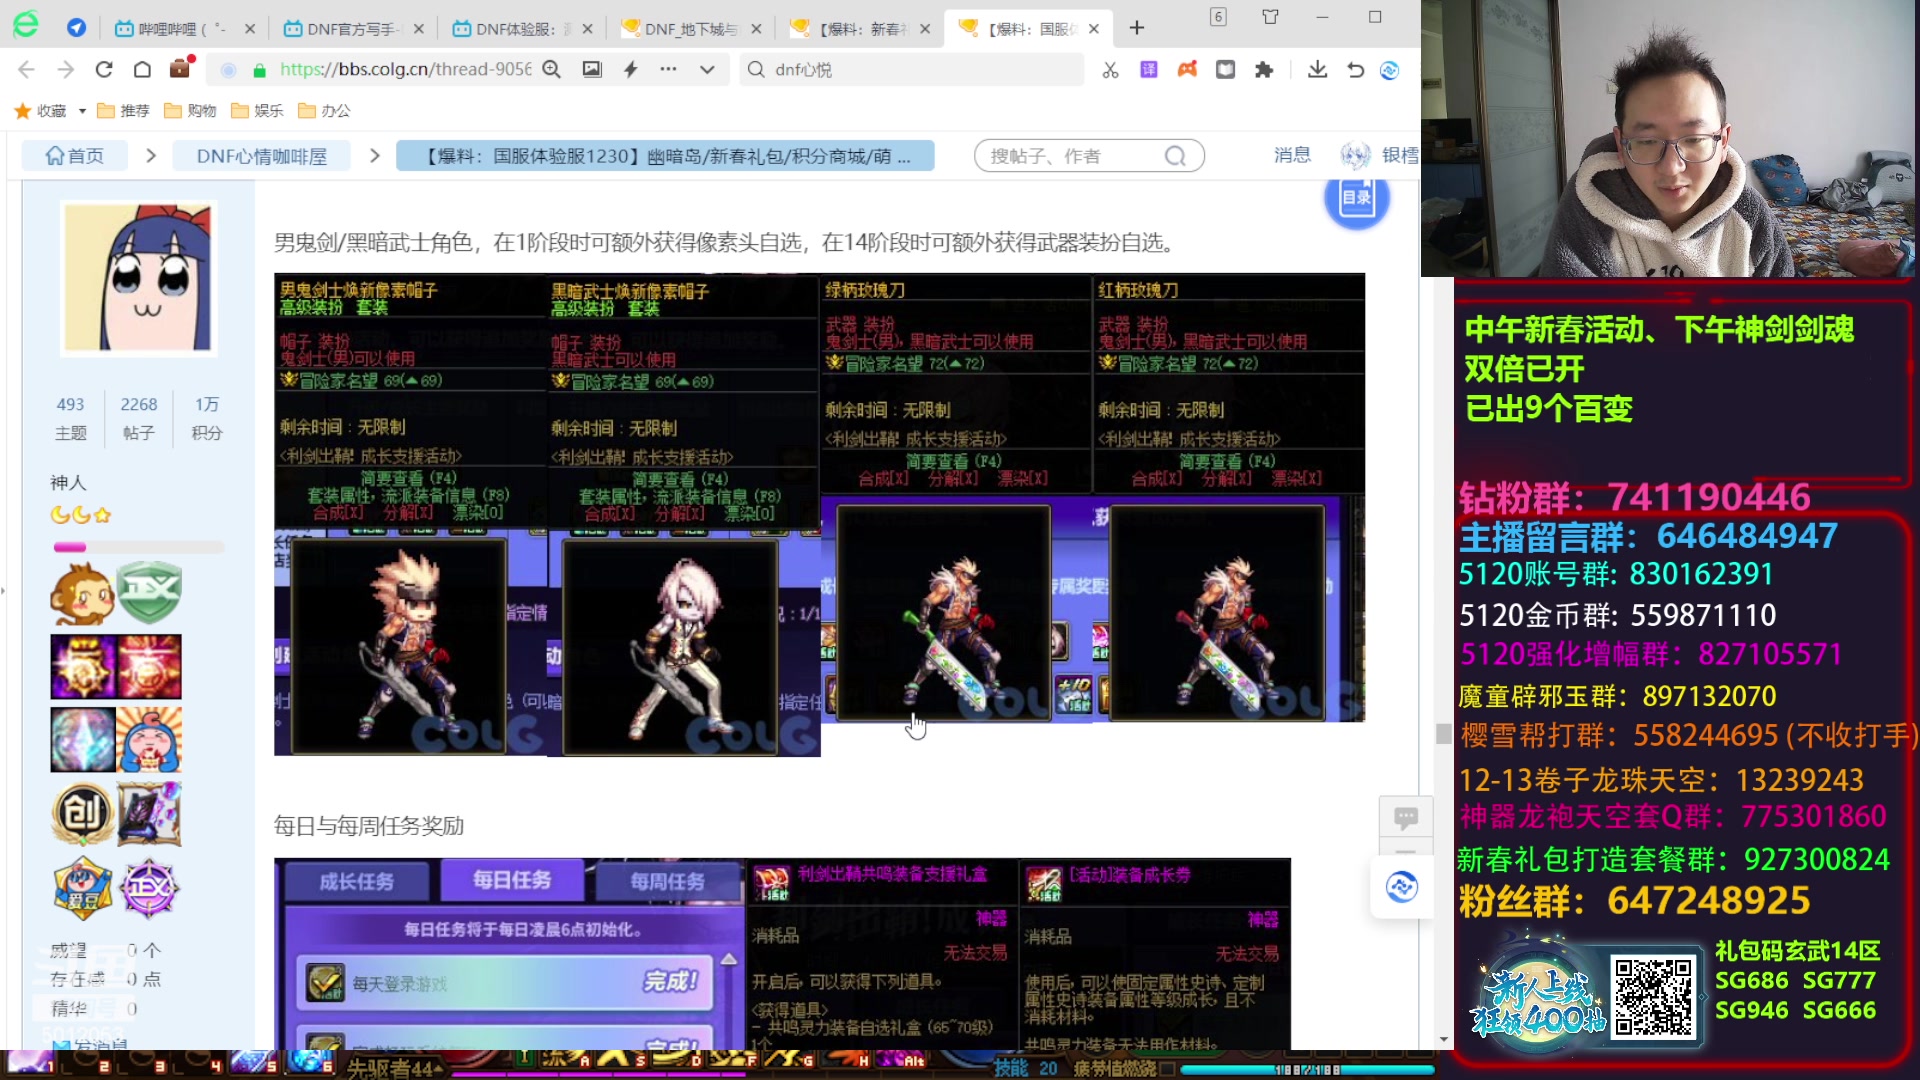Click the bookmark reader extension icon
Image resolution: width=1920 pixels, height=1080 pixels.
coord(1225,70)
